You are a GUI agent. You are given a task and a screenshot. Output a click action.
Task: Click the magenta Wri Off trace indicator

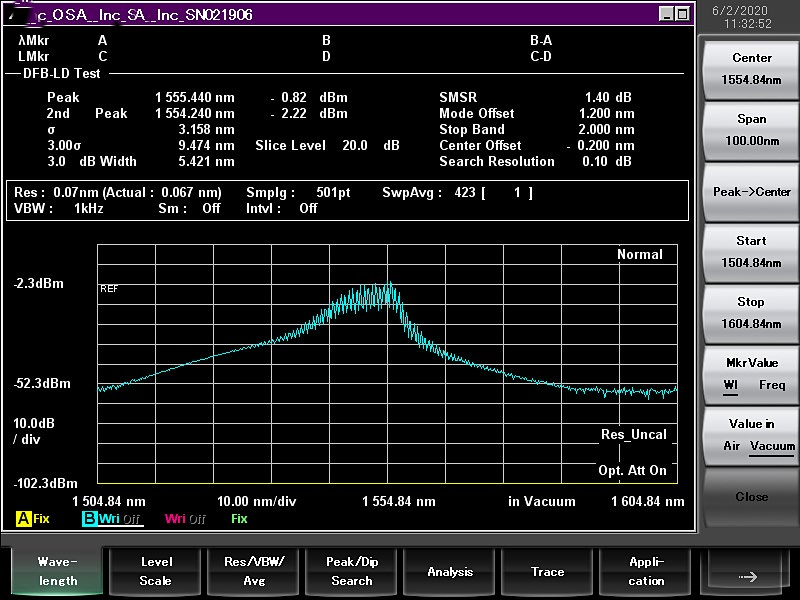(185, 519)
